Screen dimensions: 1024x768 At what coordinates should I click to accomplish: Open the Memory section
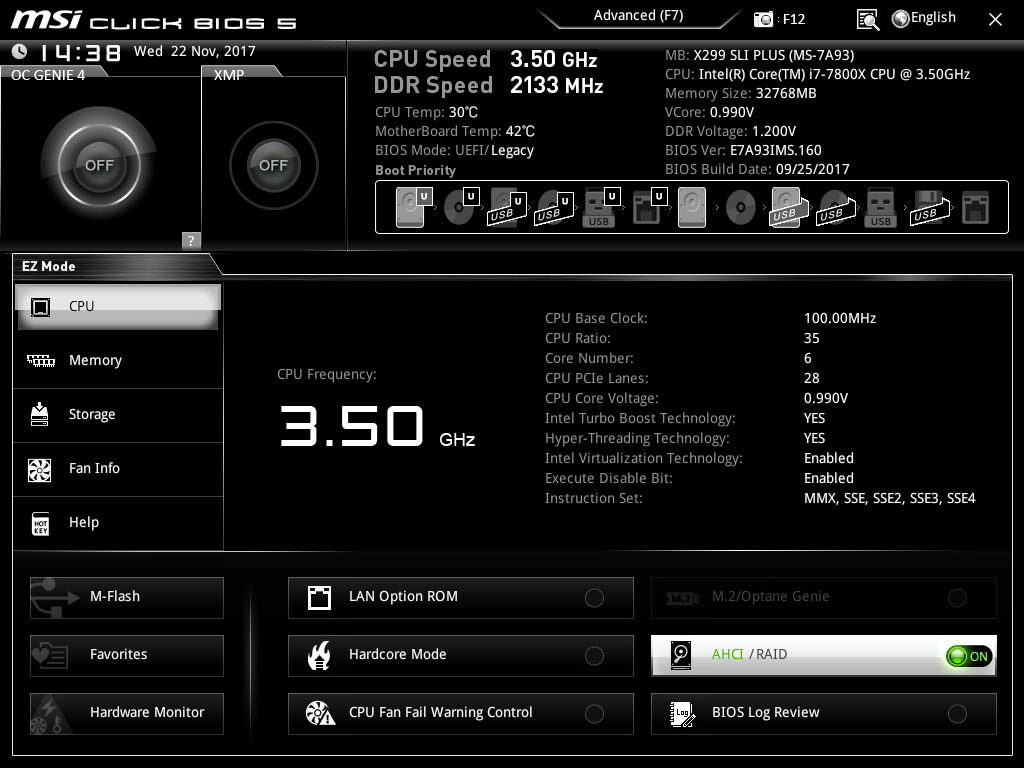(x=118, y=360)
